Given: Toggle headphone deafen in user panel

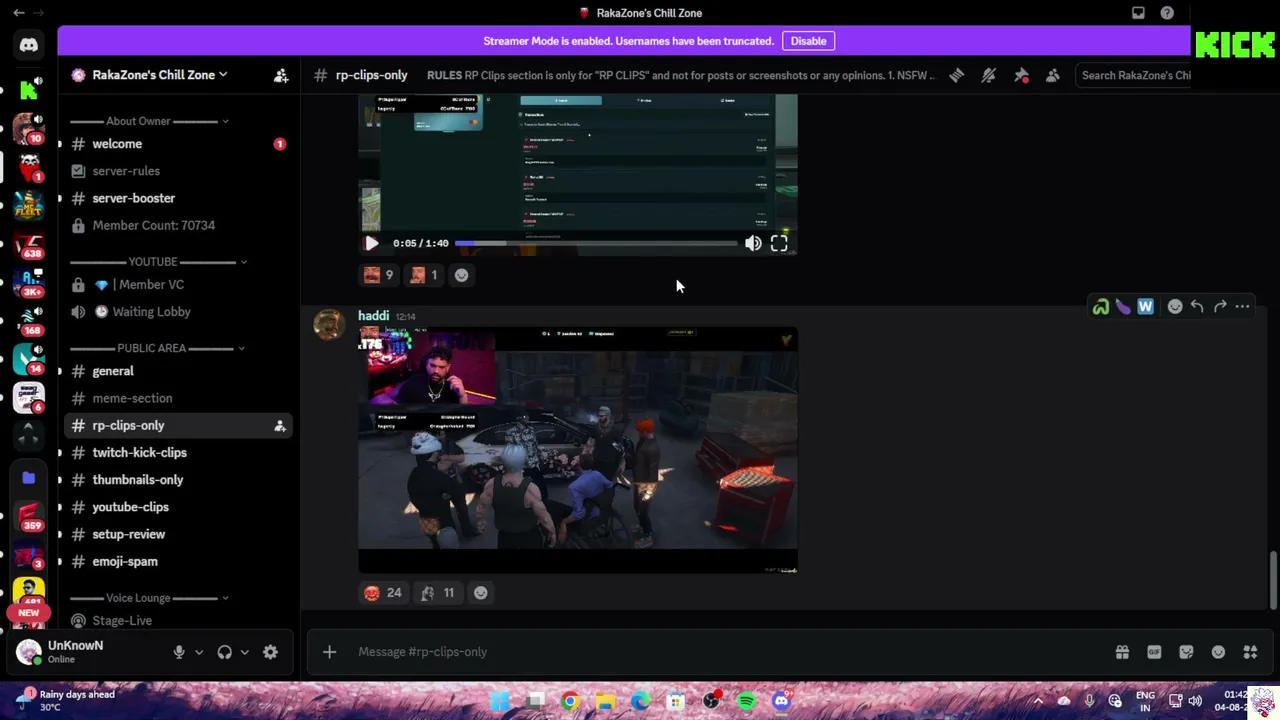Looking at the screenshot, I should coord(225,652).
